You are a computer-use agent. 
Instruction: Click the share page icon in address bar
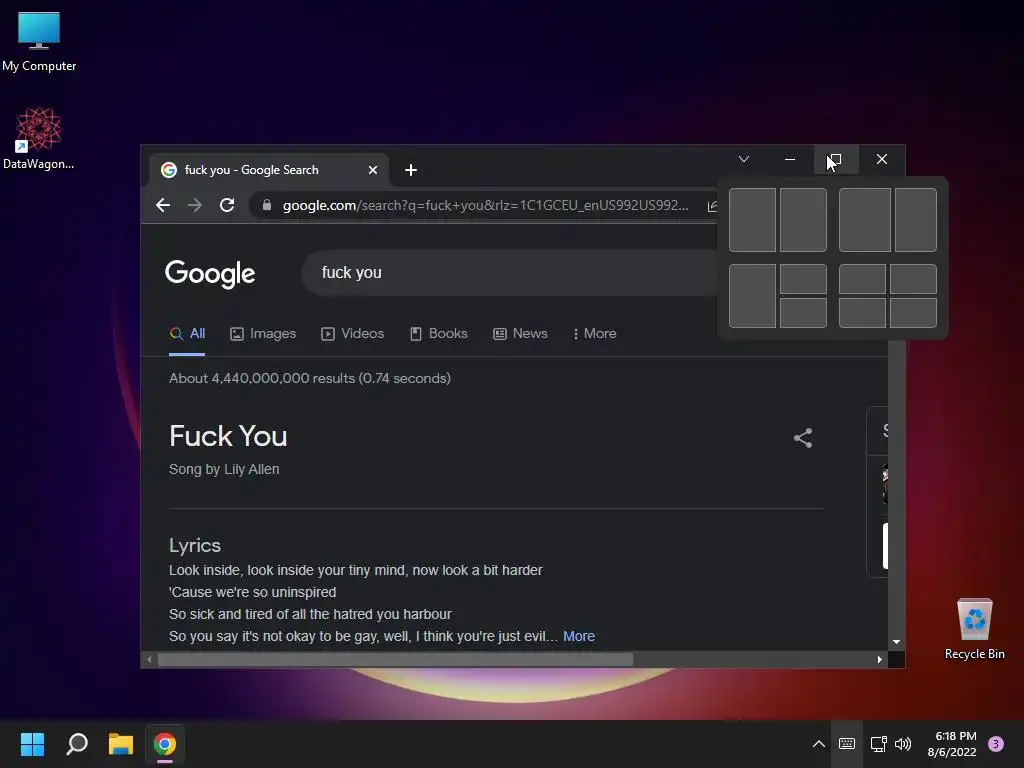click(x=712, y=206)
